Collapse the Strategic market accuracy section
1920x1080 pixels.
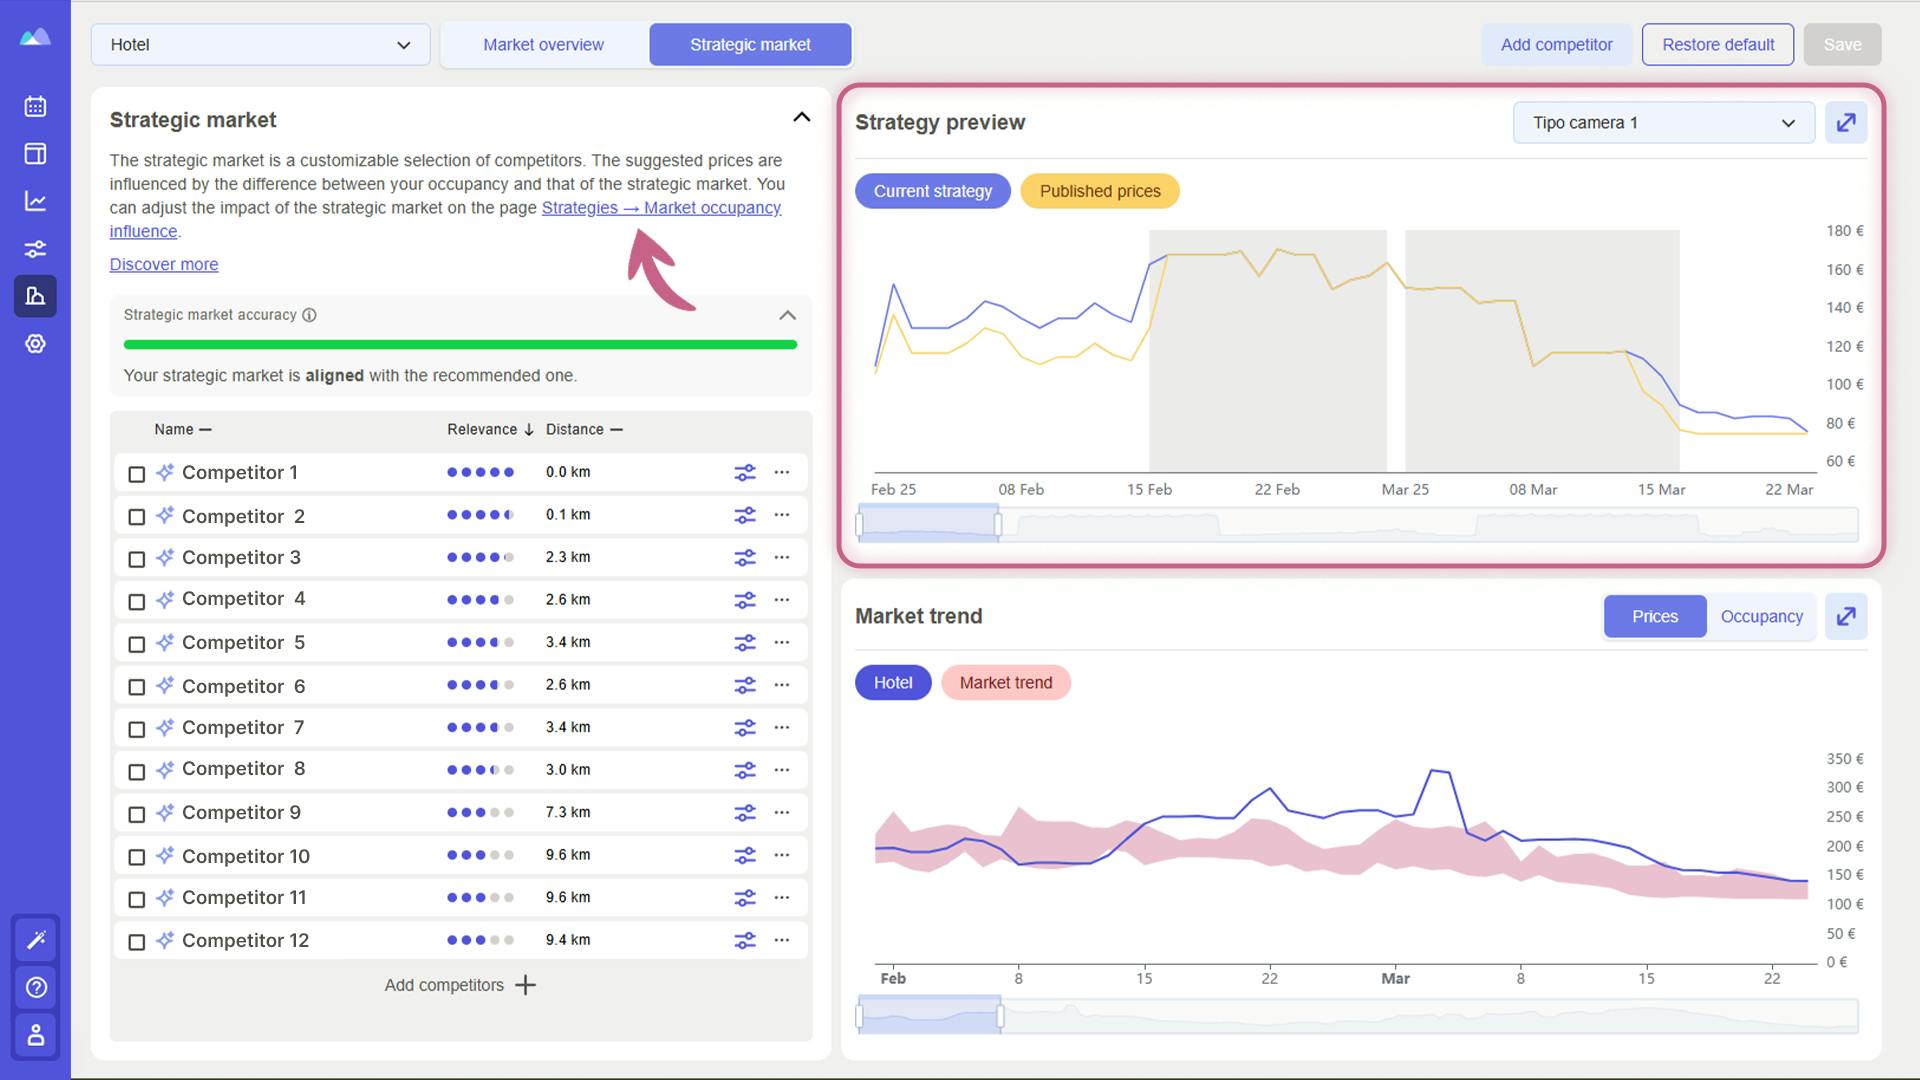pyautogui.click(x=787, y=314)
